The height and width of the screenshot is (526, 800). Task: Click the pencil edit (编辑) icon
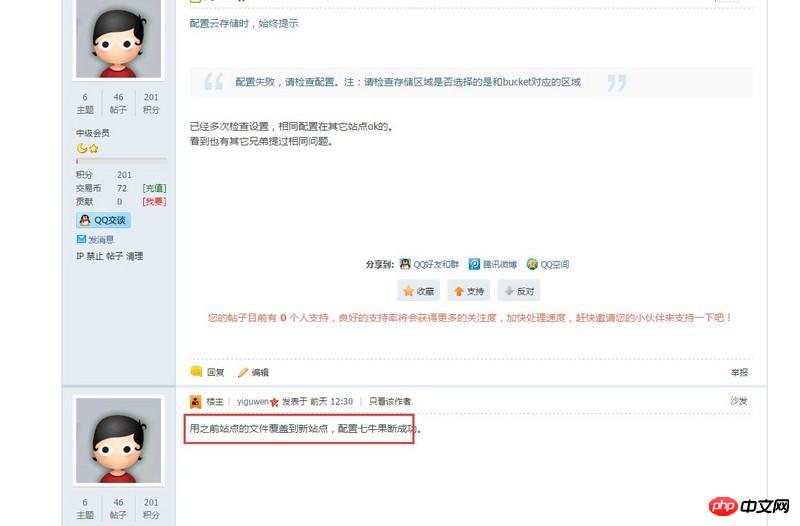click(243, 372)
